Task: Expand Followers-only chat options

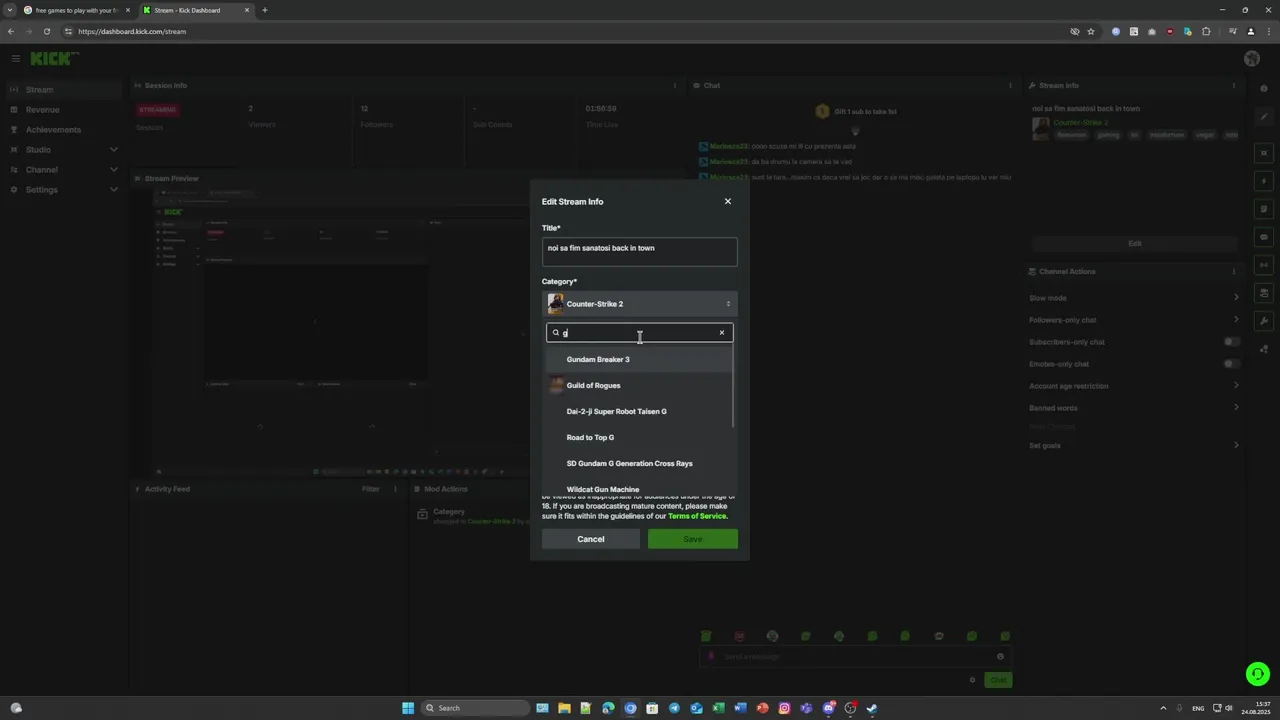Action: click(1135, 320)
